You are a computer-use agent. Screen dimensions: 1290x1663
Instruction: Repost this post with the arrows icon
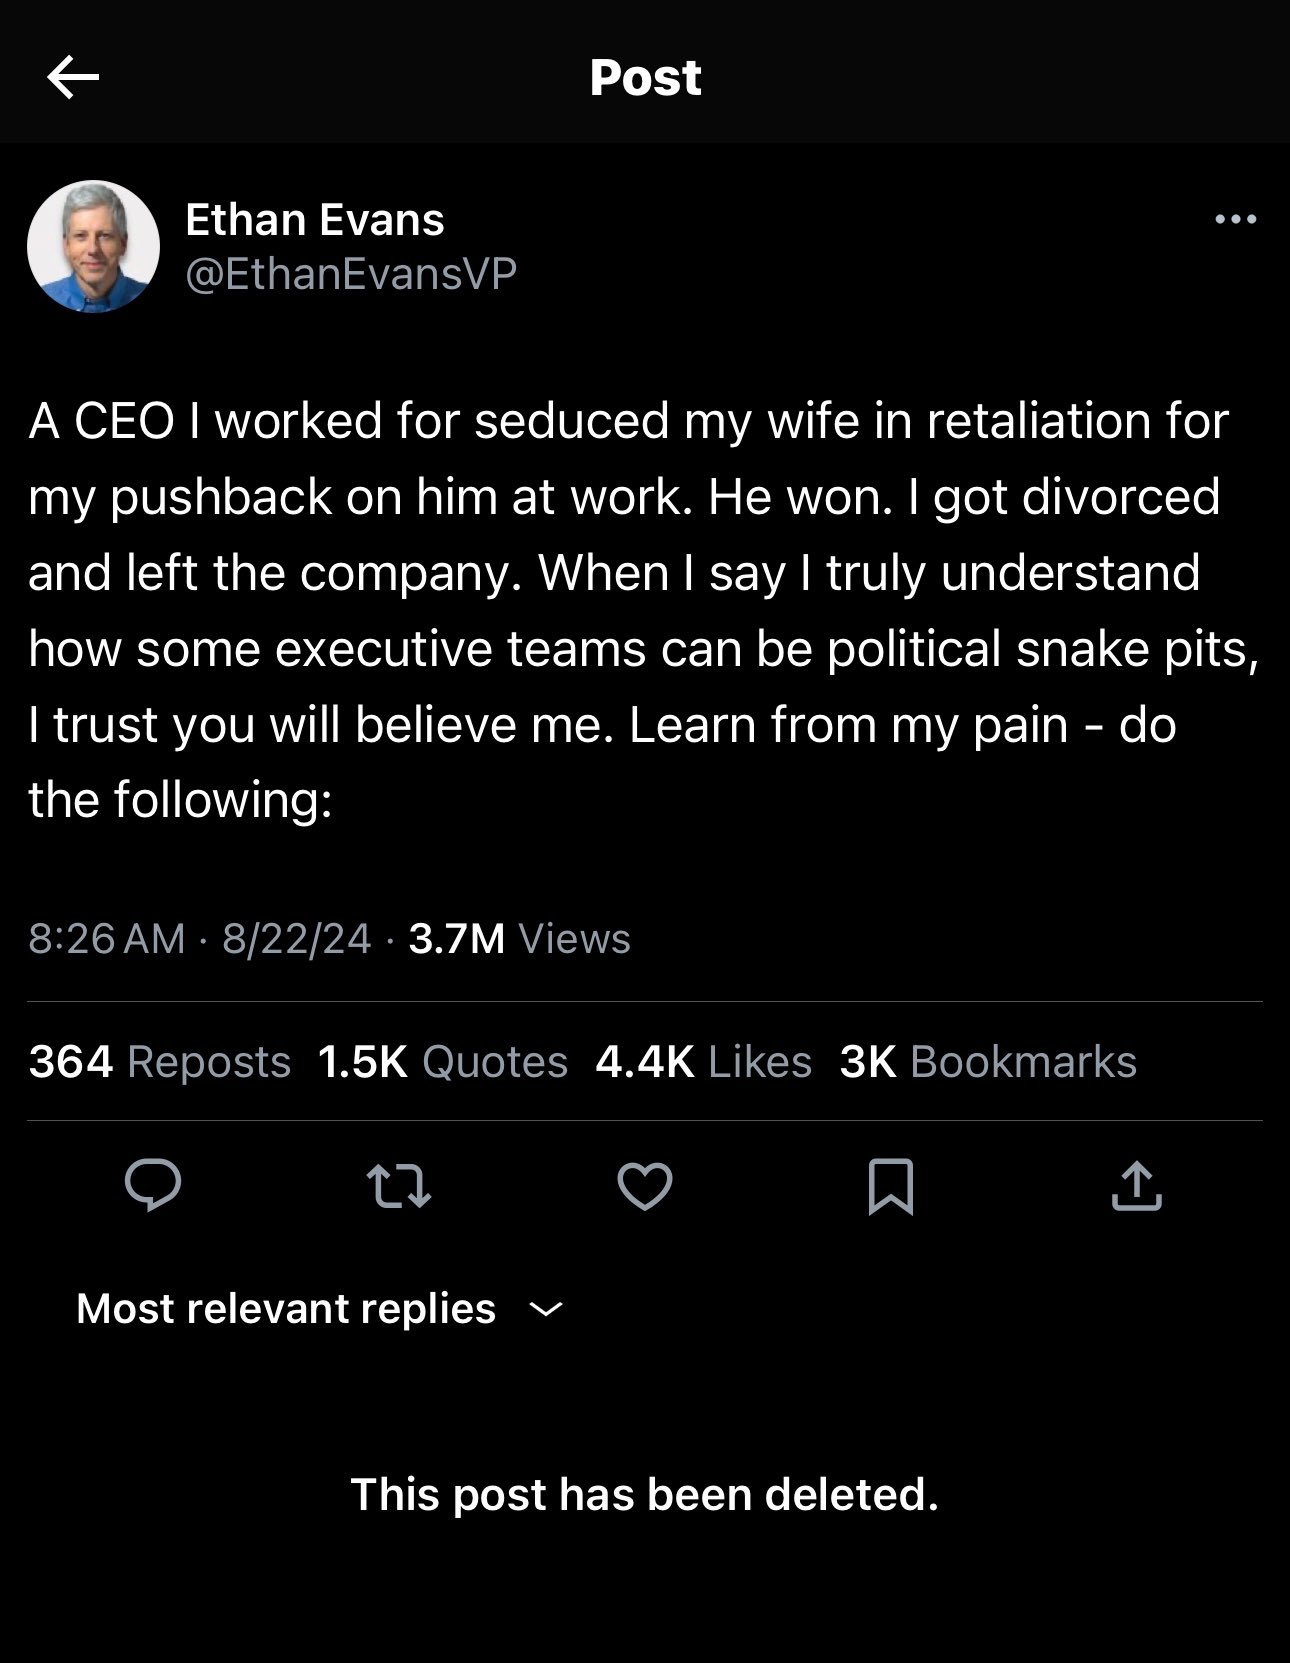[399, 1186]
